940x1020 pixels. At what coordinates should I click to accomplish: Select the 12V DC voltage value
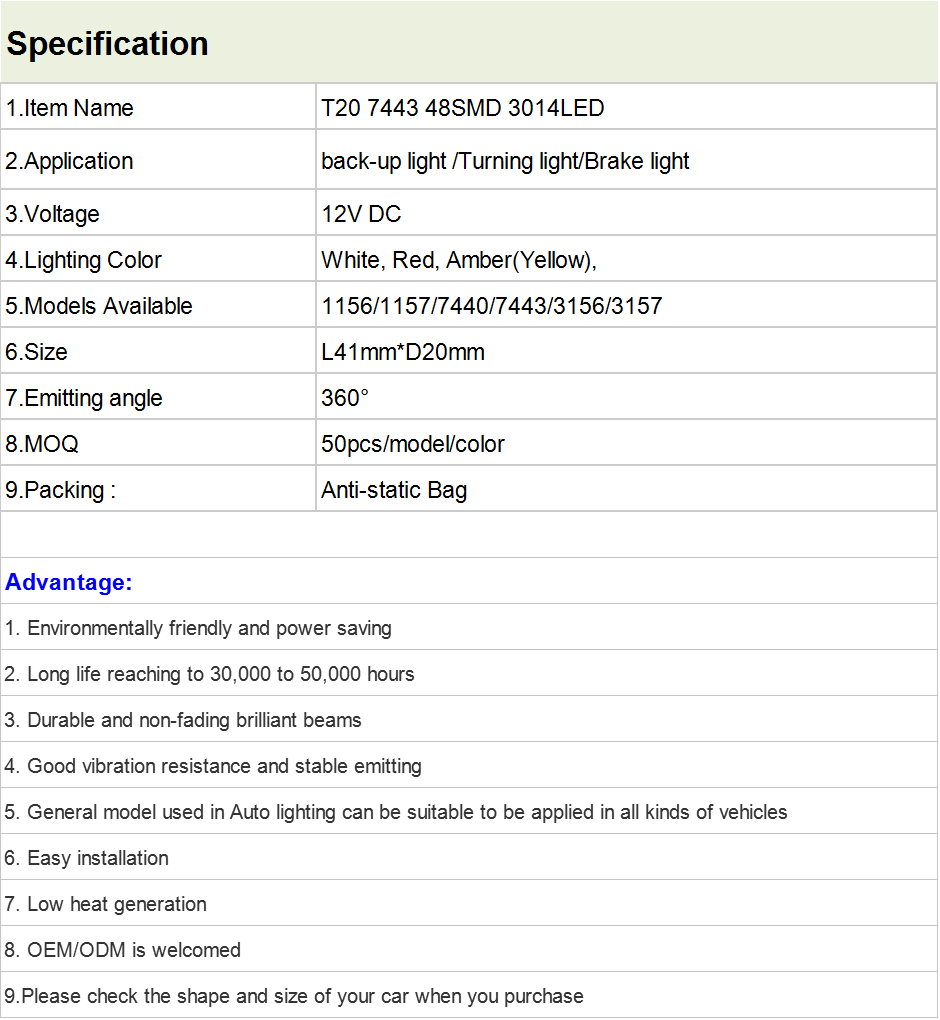click(361, 214)
